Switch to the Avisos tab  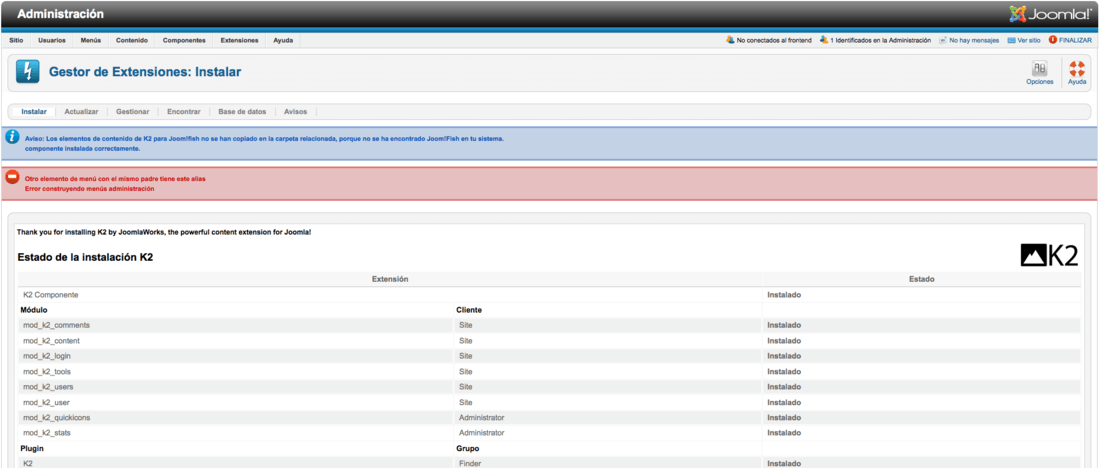295,112
